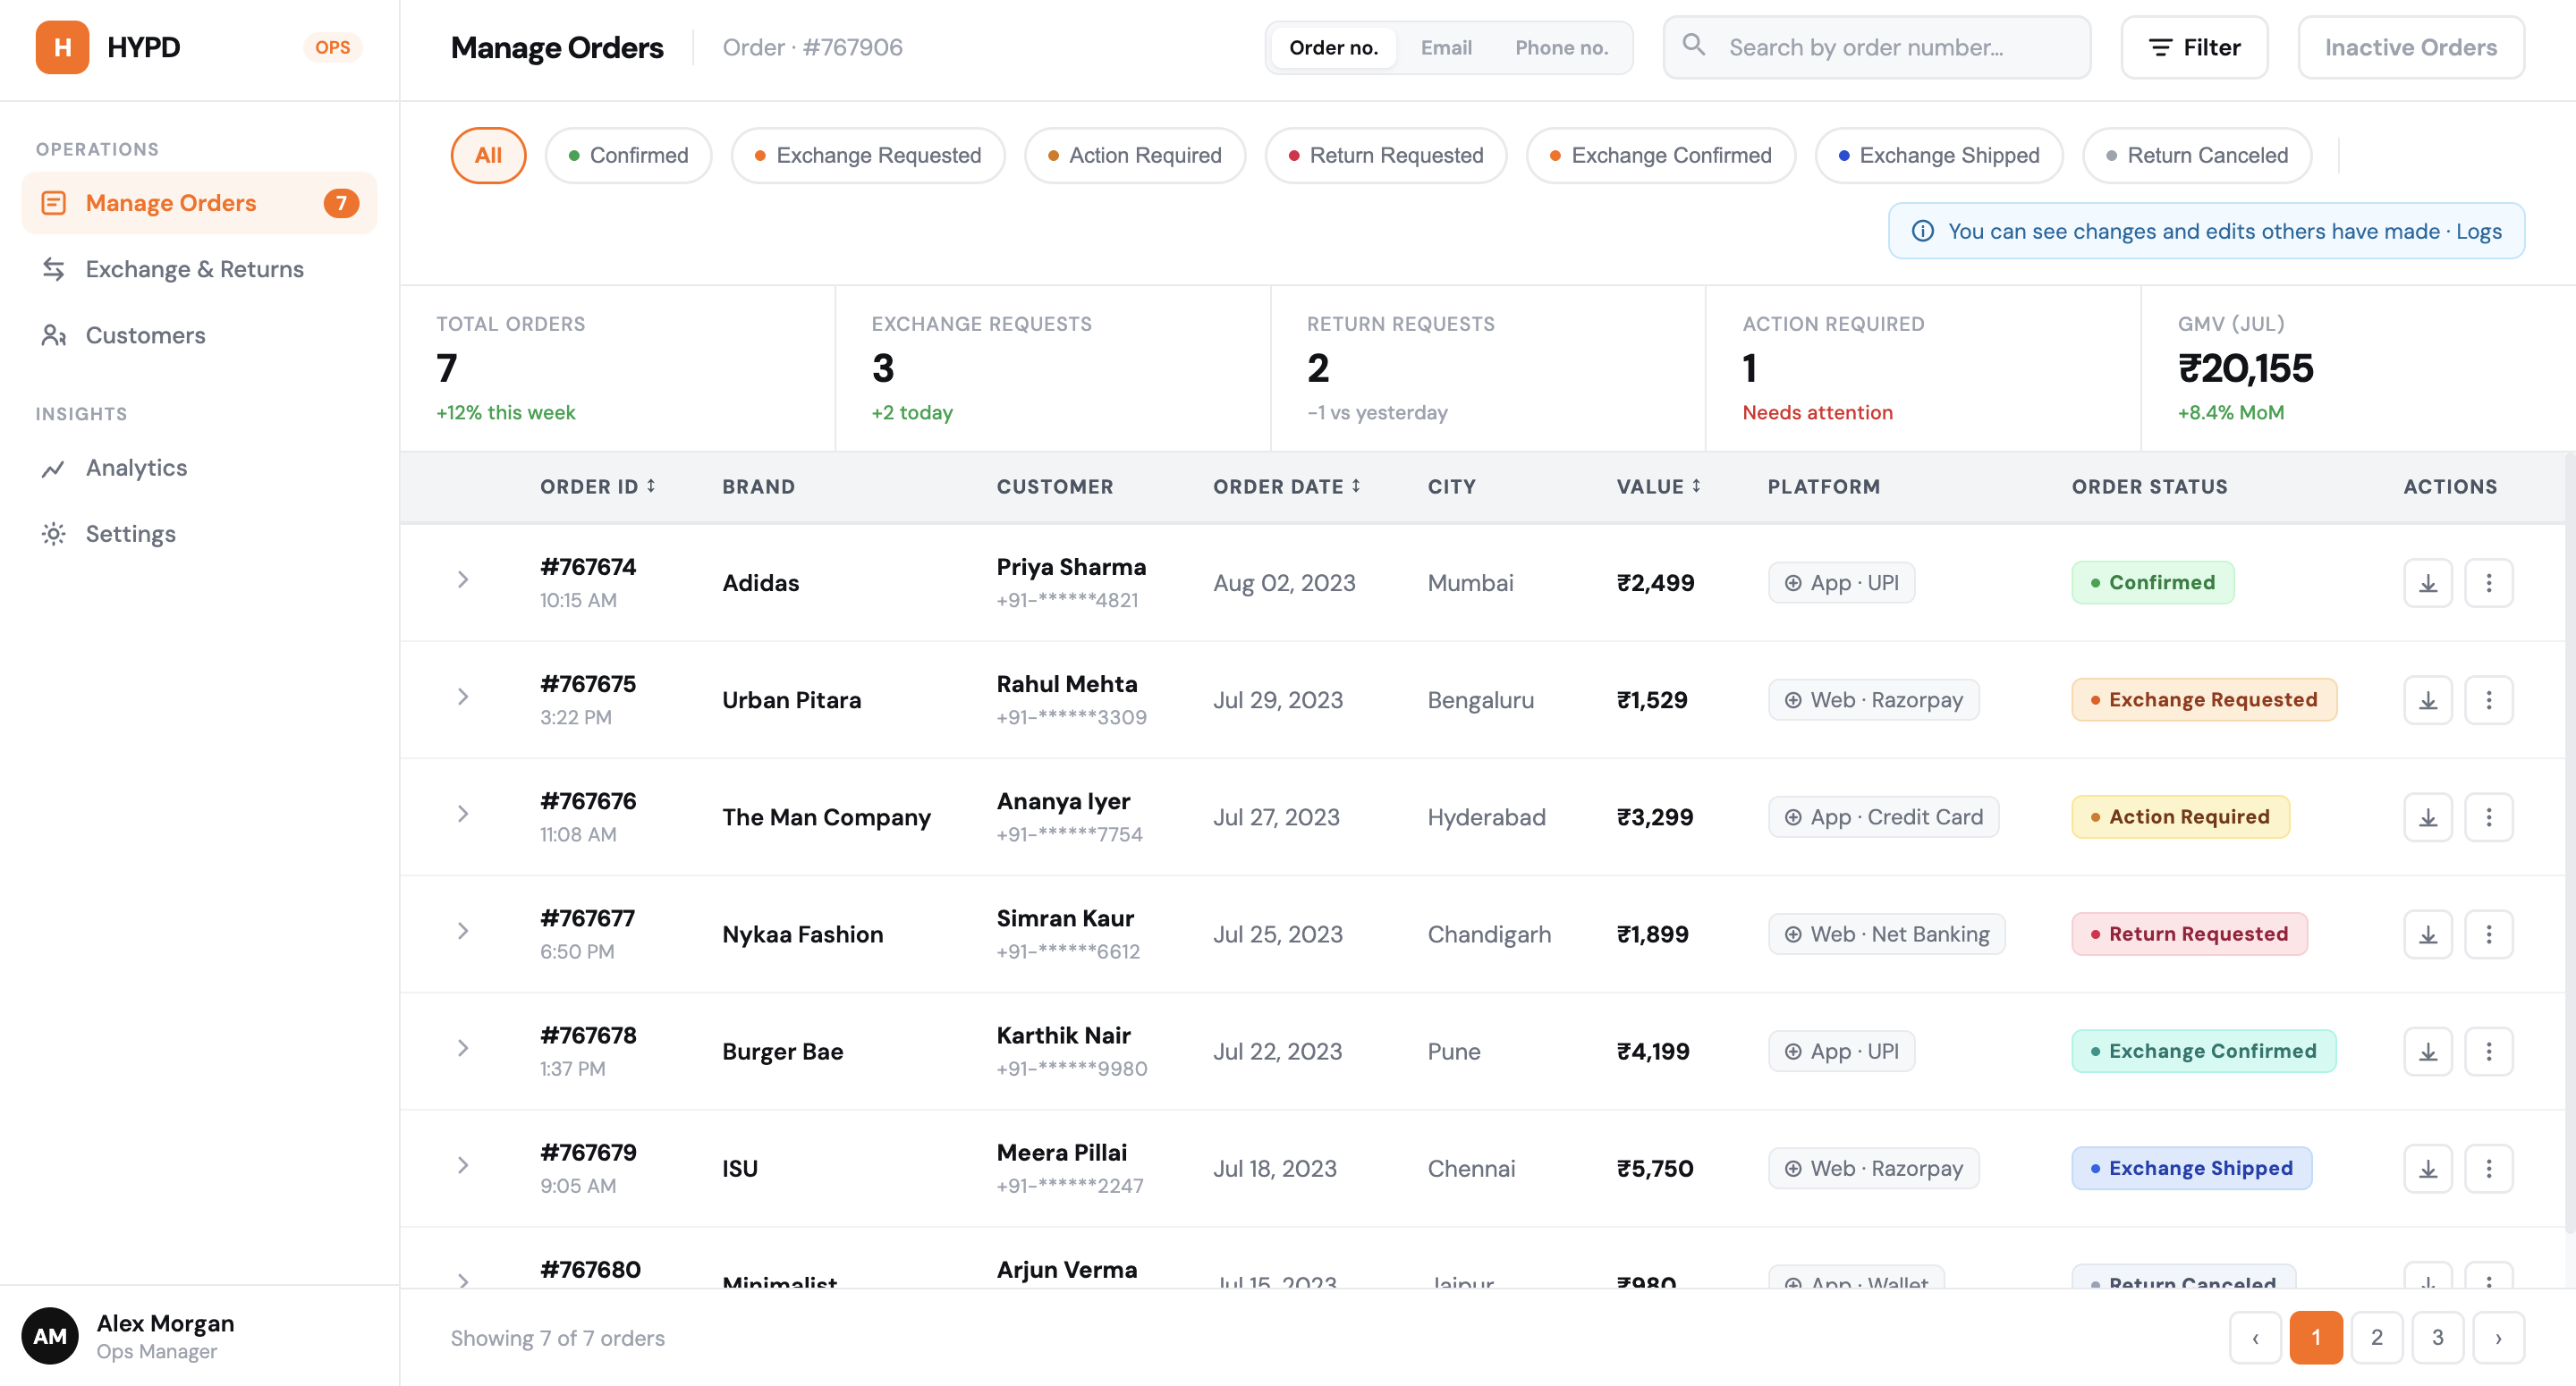Click Alex Morgan's AM avatar
The width and height of the screenshot is (2576, 1386).
click(50, 1336)
